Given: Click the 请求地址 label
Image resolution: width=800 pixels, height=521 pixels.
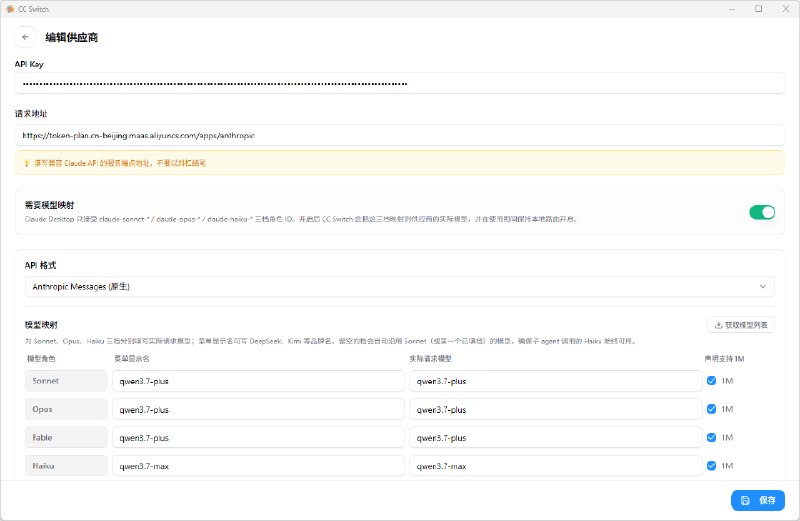Looking at the screenshot, I should (x=31, y=114).
